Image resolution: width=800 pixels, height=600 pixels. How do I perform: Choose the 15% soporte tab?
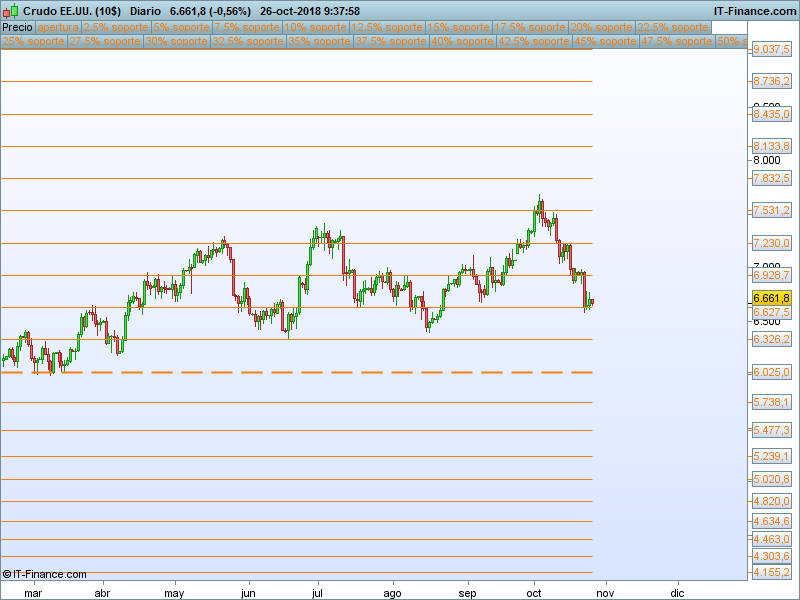458,28
